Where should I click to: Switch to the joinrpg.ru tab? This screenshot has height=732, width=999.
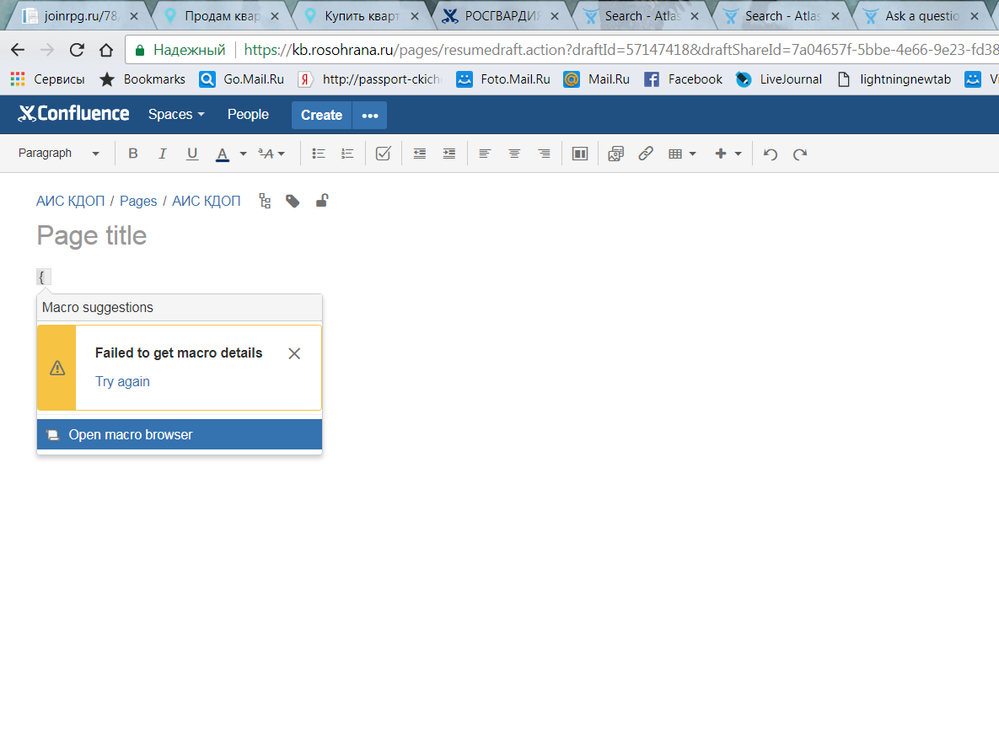[x=81, y=16]
